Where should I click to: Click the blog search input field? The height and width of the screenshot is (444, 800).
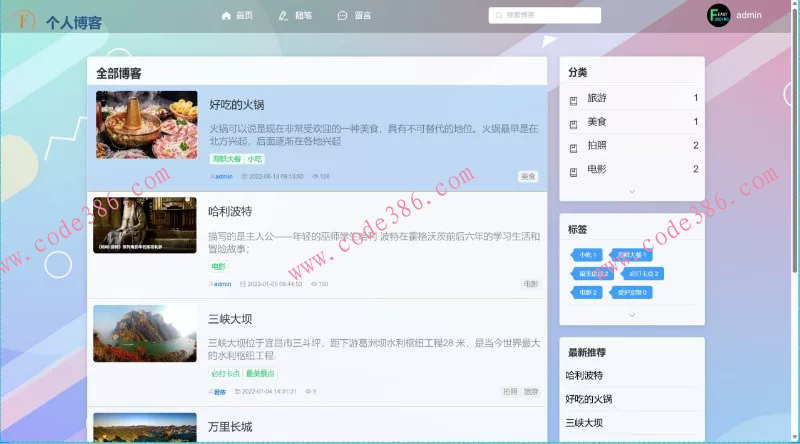pos(544,15)
